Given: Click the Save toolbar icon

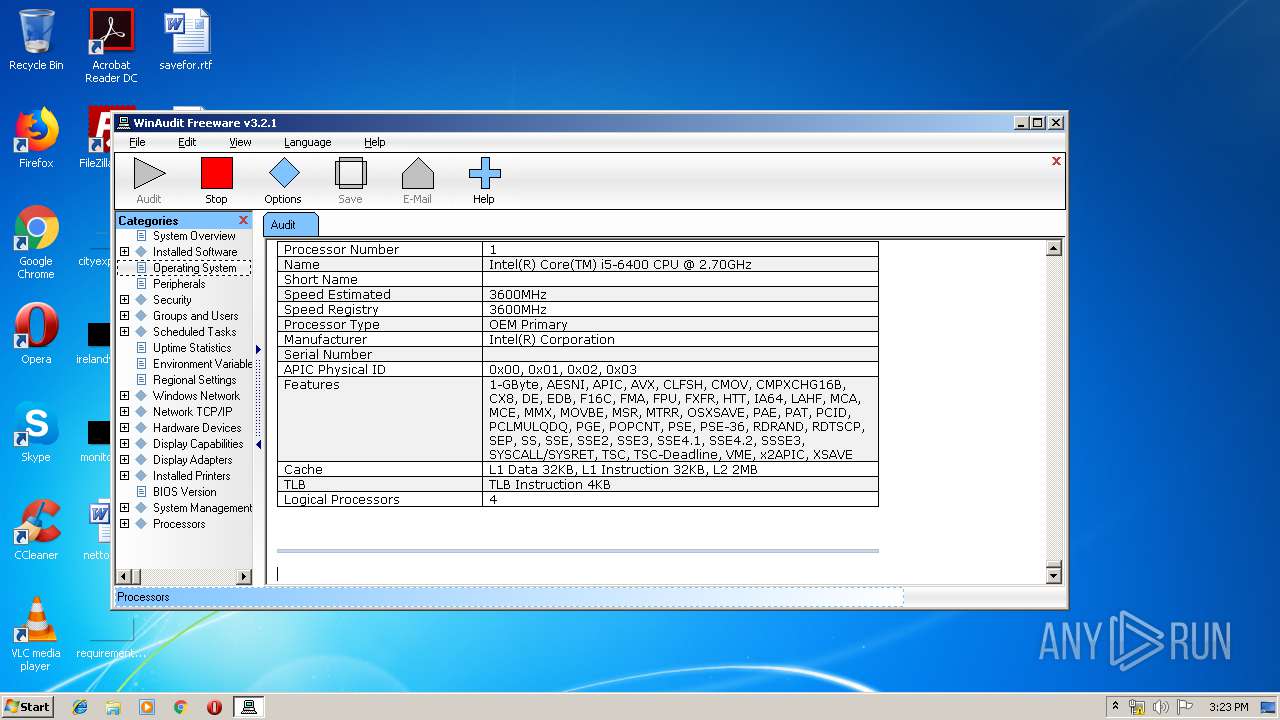Looking at the screenshot, I should tap(350, 174).
